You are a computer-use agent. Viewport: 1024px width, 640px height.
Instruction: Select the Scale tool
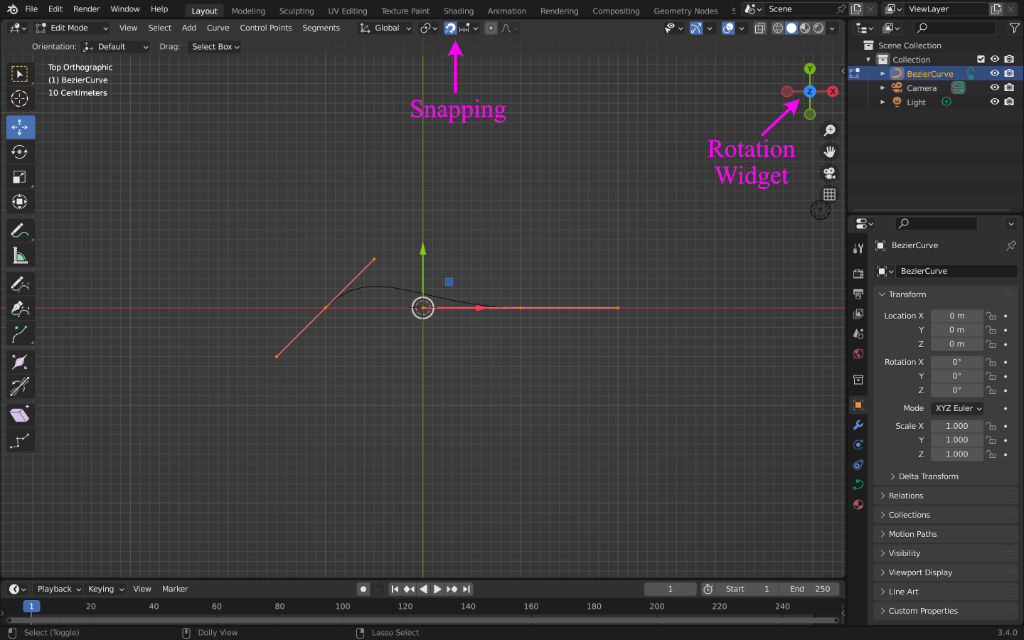pyautogui.click(x=20, y=177)
